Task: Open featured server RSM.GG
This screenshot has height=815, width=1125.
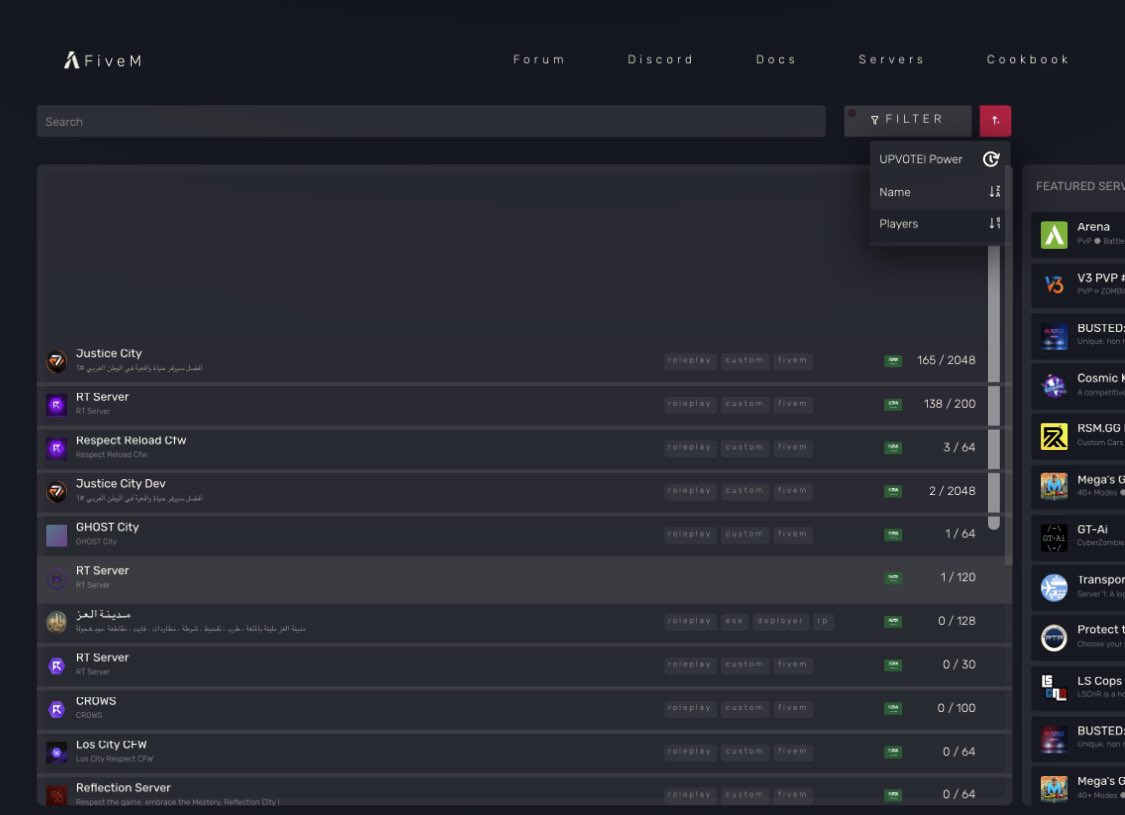Action: (1078, 435)
